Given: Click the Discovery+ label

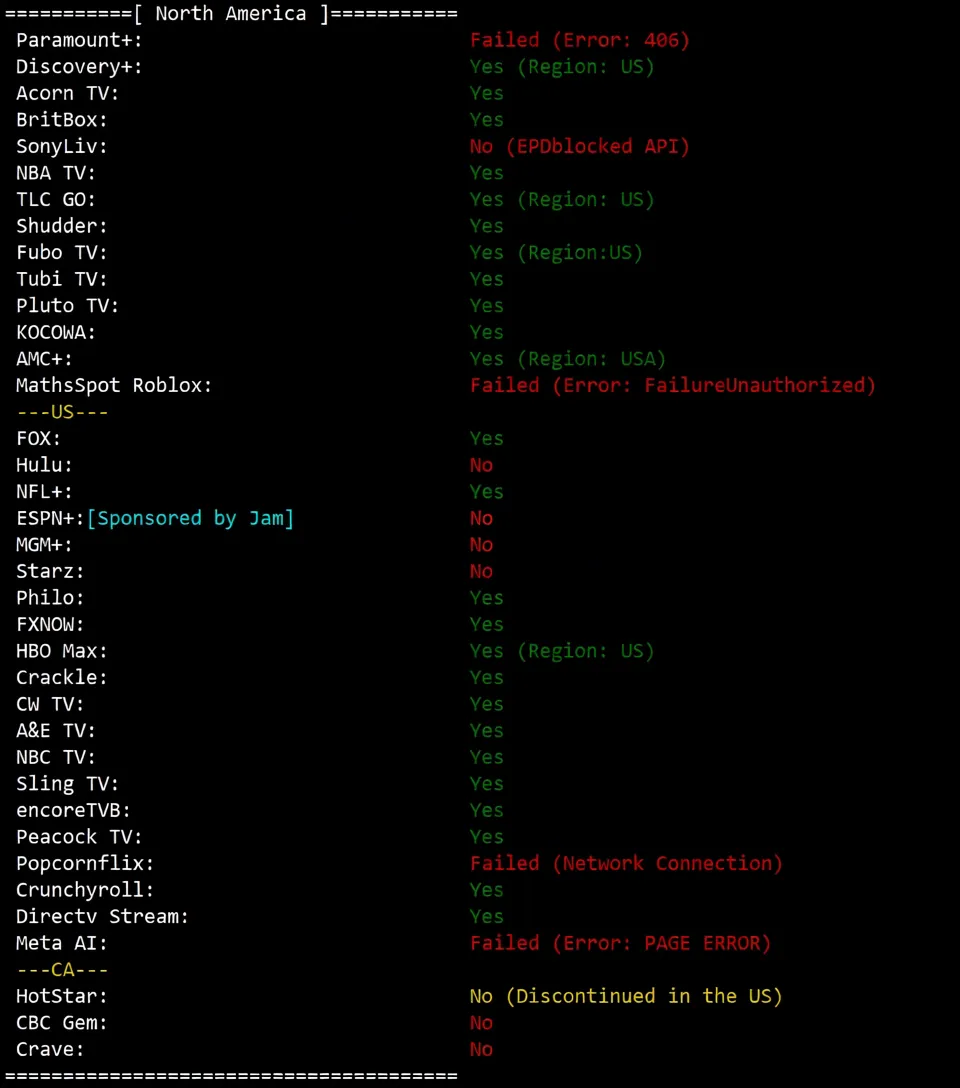Looking at the screenshot, I should click(79, 67).
